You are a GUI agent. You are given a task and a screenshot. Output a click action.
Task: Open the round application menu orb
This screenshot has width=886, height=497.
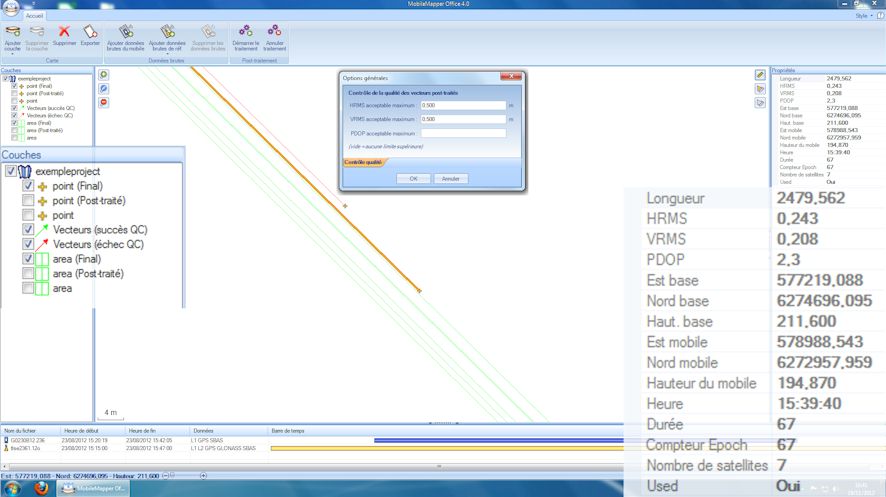(x=11, y=7)
